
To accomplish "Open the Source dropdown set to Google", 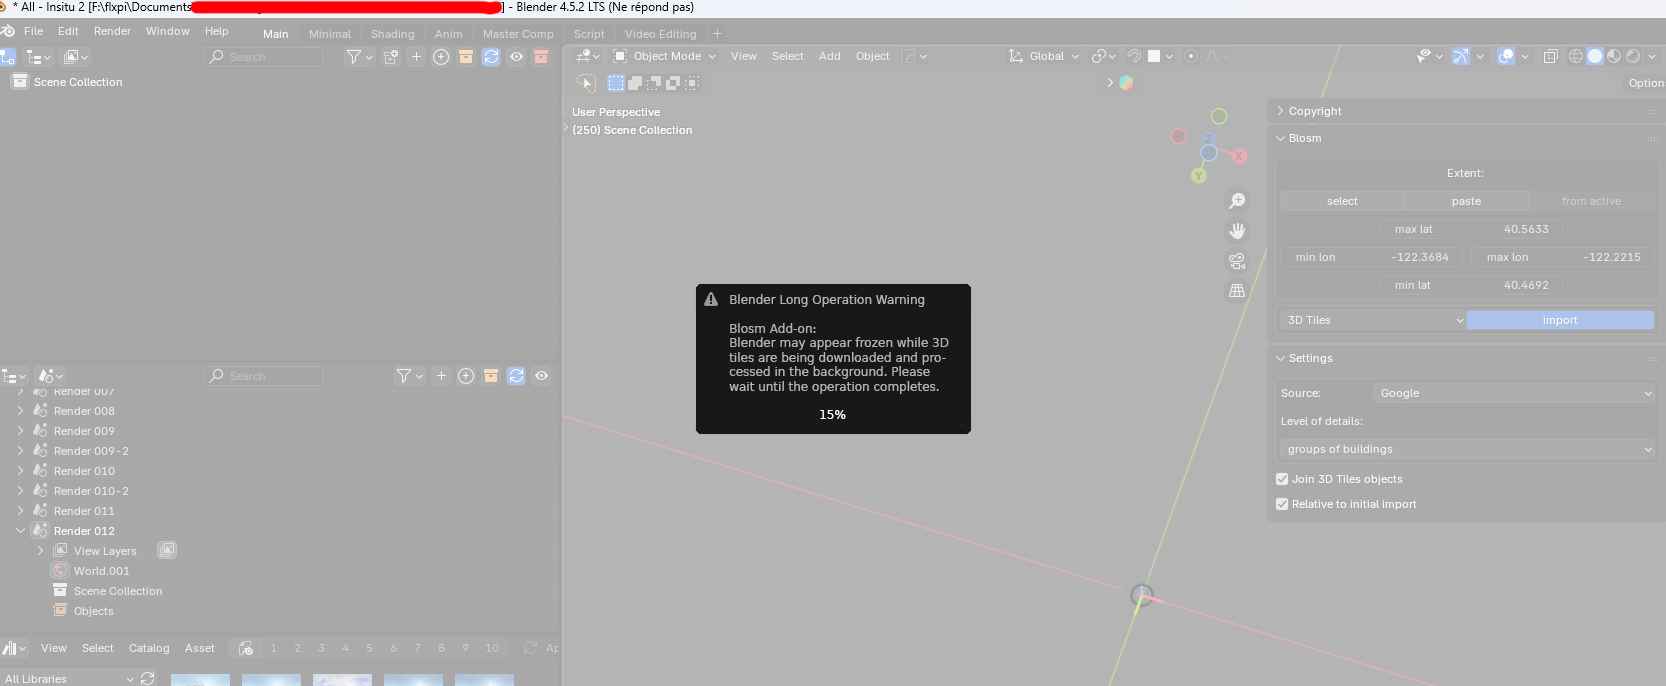I will (1514, 393).
